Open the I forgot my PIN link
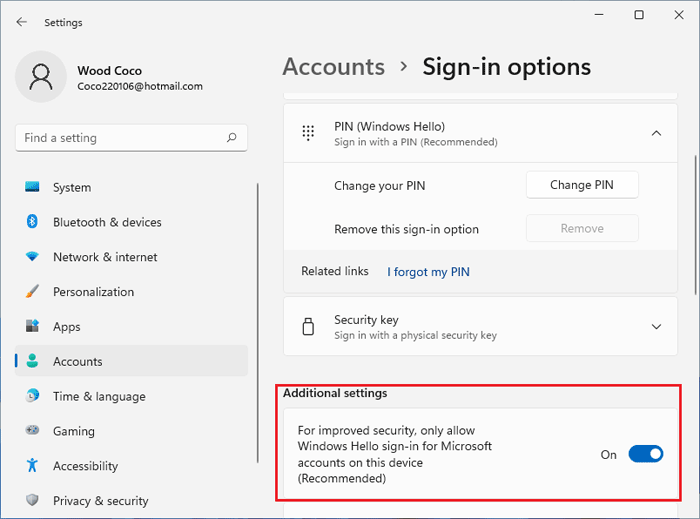Viewport: 700px width, 519px height. pos(428,272)
